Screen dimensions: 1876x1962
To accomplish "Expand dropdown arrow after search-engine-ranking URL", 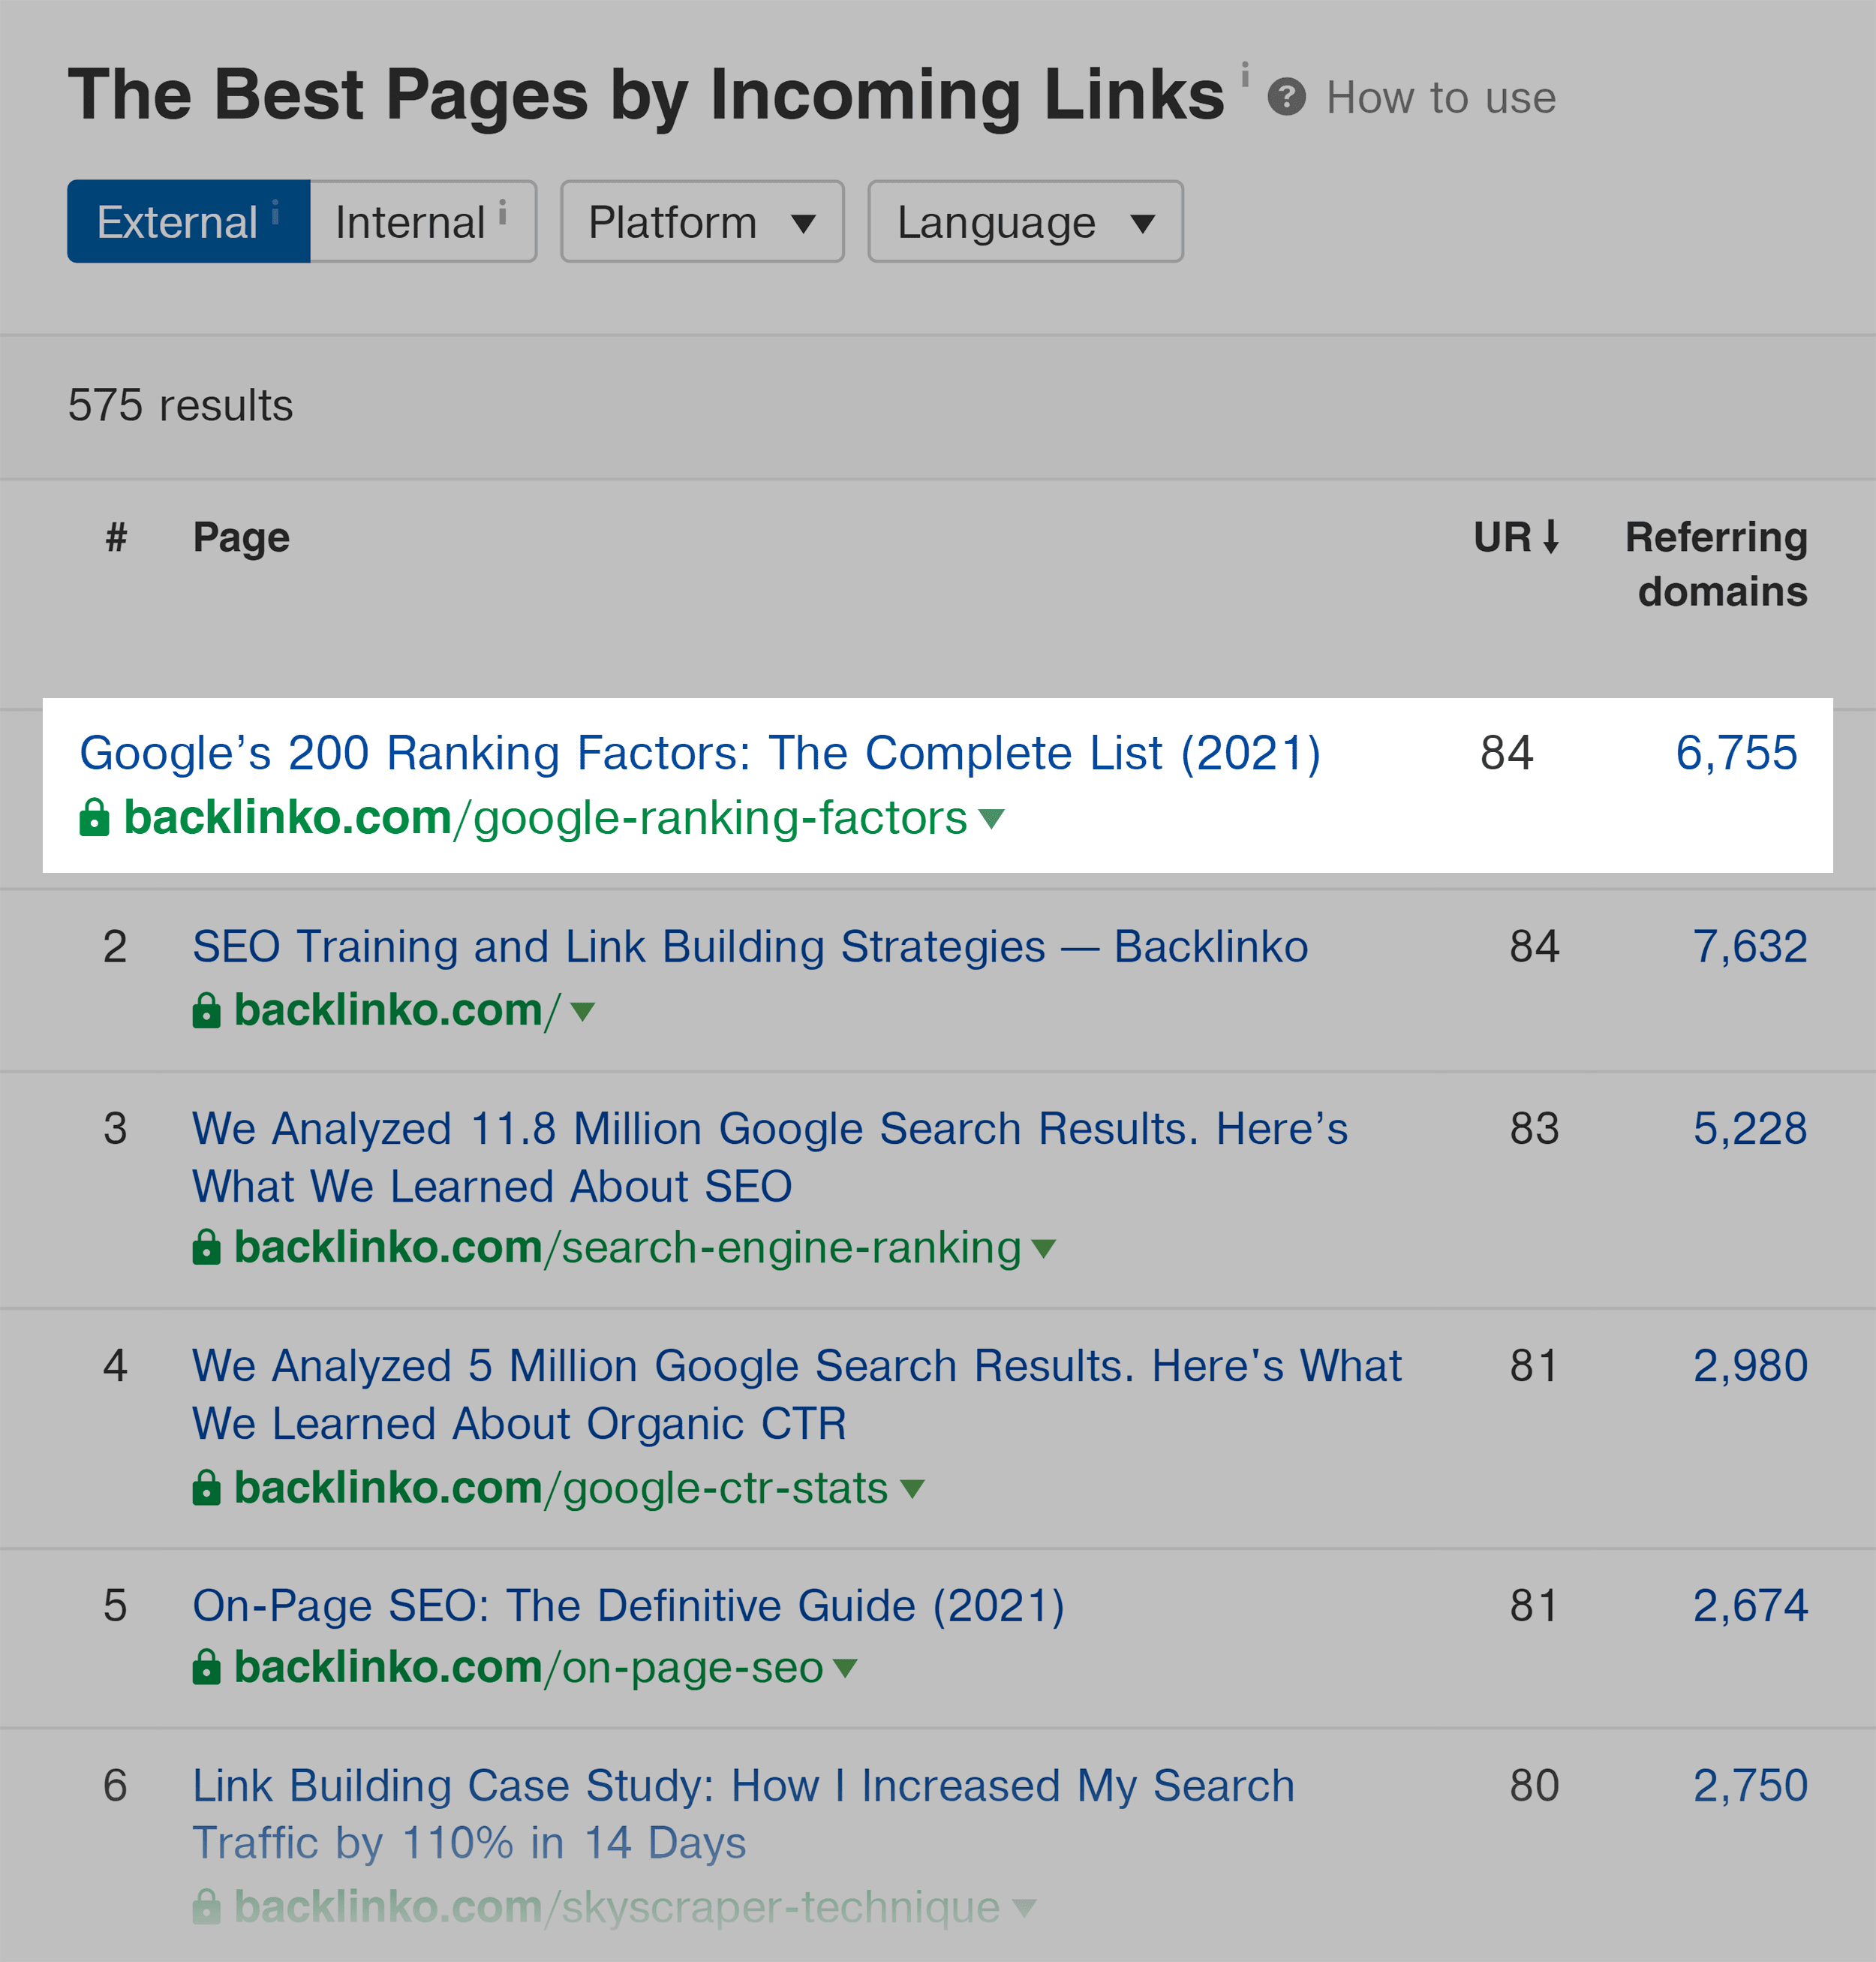I will [1043, 1249].
